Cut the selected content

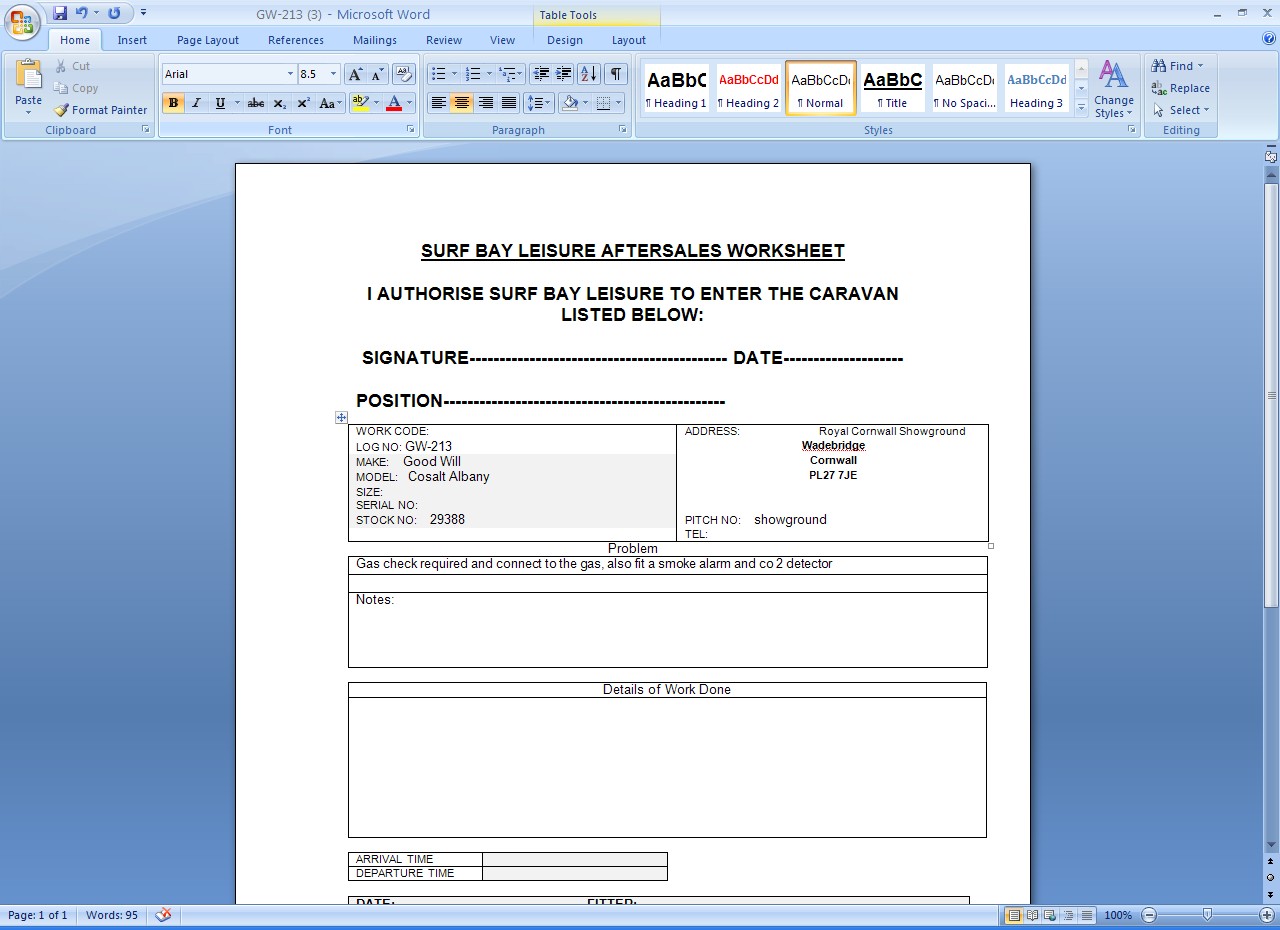coord(72,66)
